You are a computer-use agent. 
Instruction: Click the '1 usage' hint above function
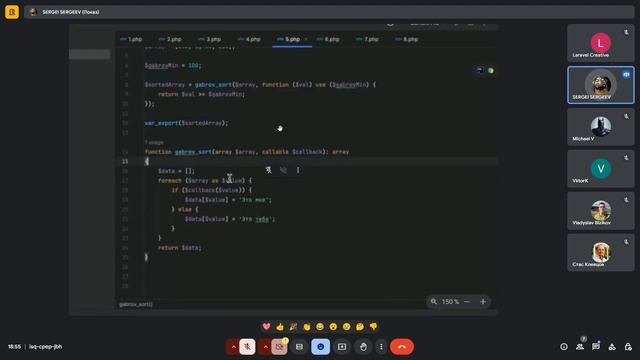(x=154, y=142)
